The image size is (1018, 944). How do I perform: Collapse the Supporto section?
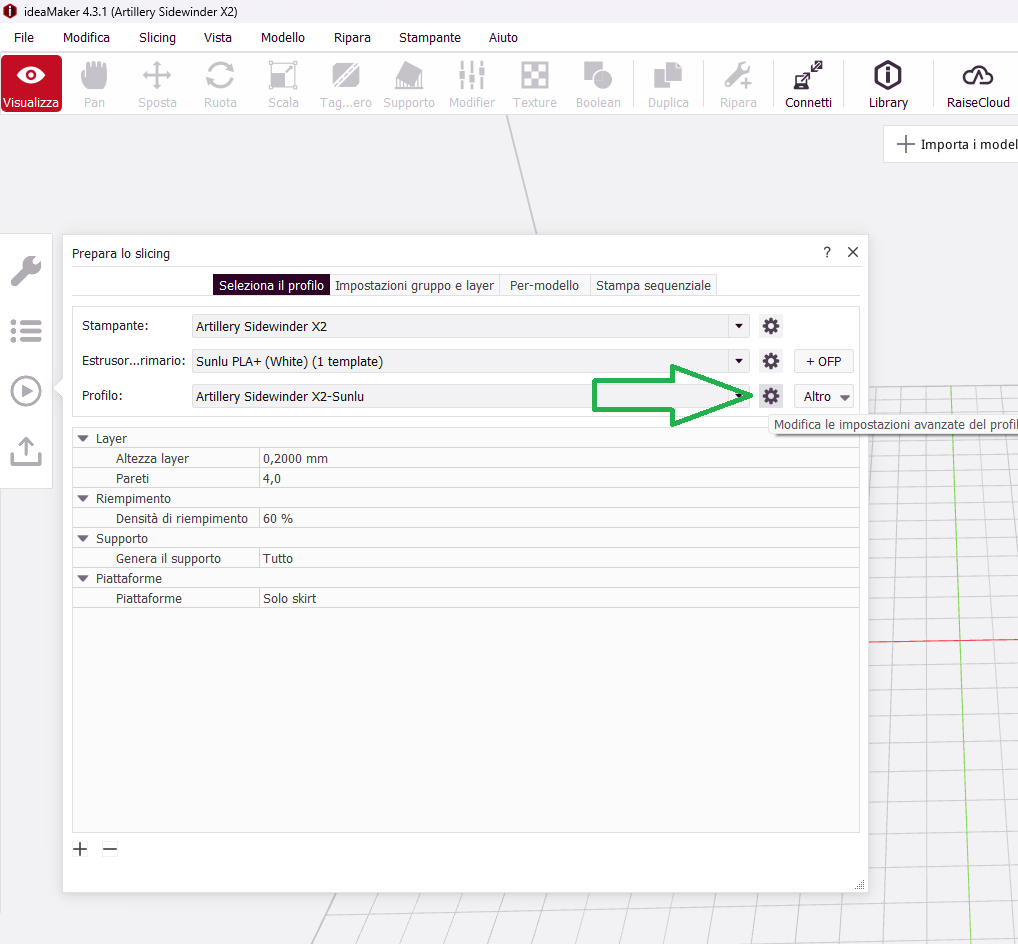click(x=83, y=538)
